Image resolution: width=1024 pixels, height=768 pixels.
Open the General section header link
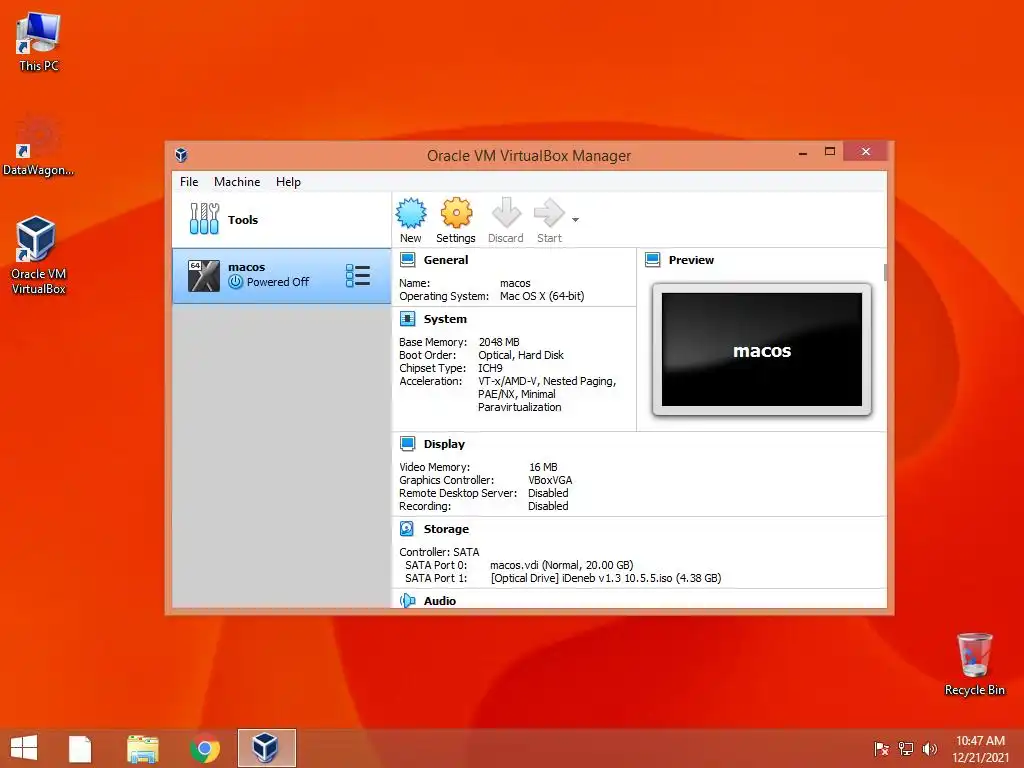446,260
